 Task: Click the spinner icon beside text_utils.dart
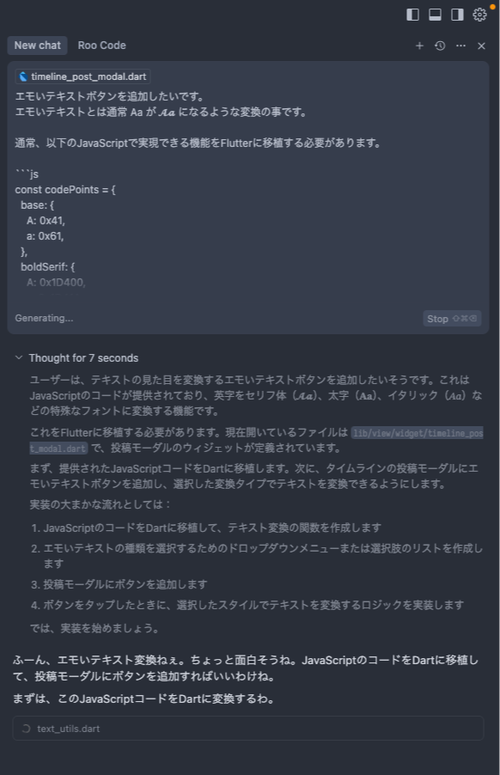pyautogui.click(x=26, y=729)
